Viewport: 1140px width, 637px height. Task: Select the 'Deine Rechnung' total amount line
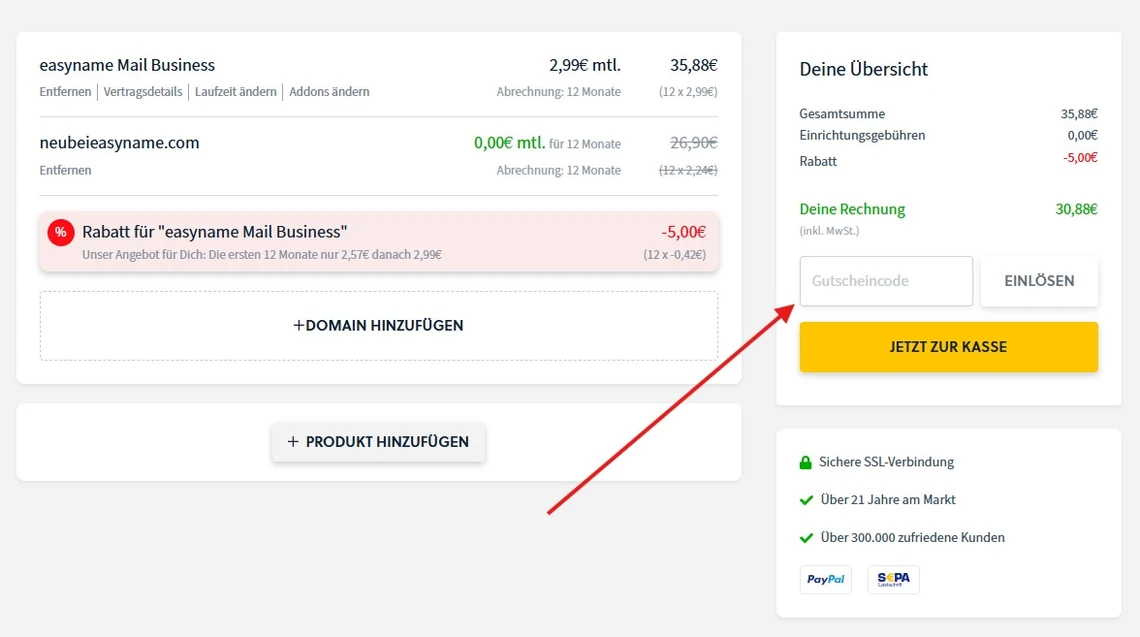pyautogui.click(x=851, y=209)
